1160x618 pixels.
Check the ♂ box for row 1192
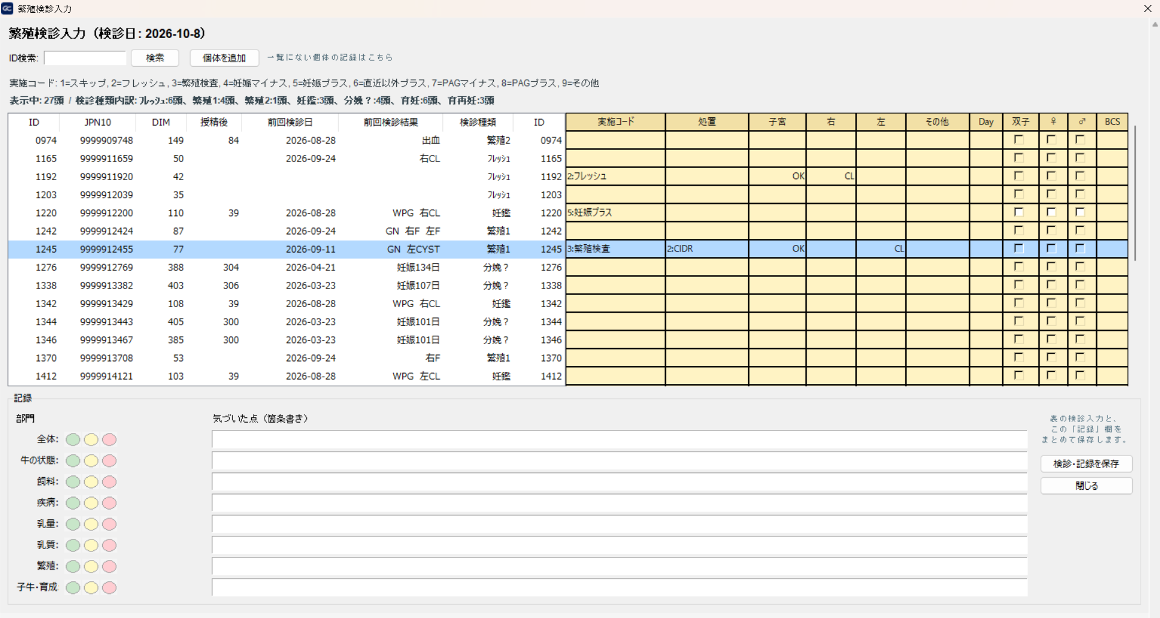(1080, 176)
